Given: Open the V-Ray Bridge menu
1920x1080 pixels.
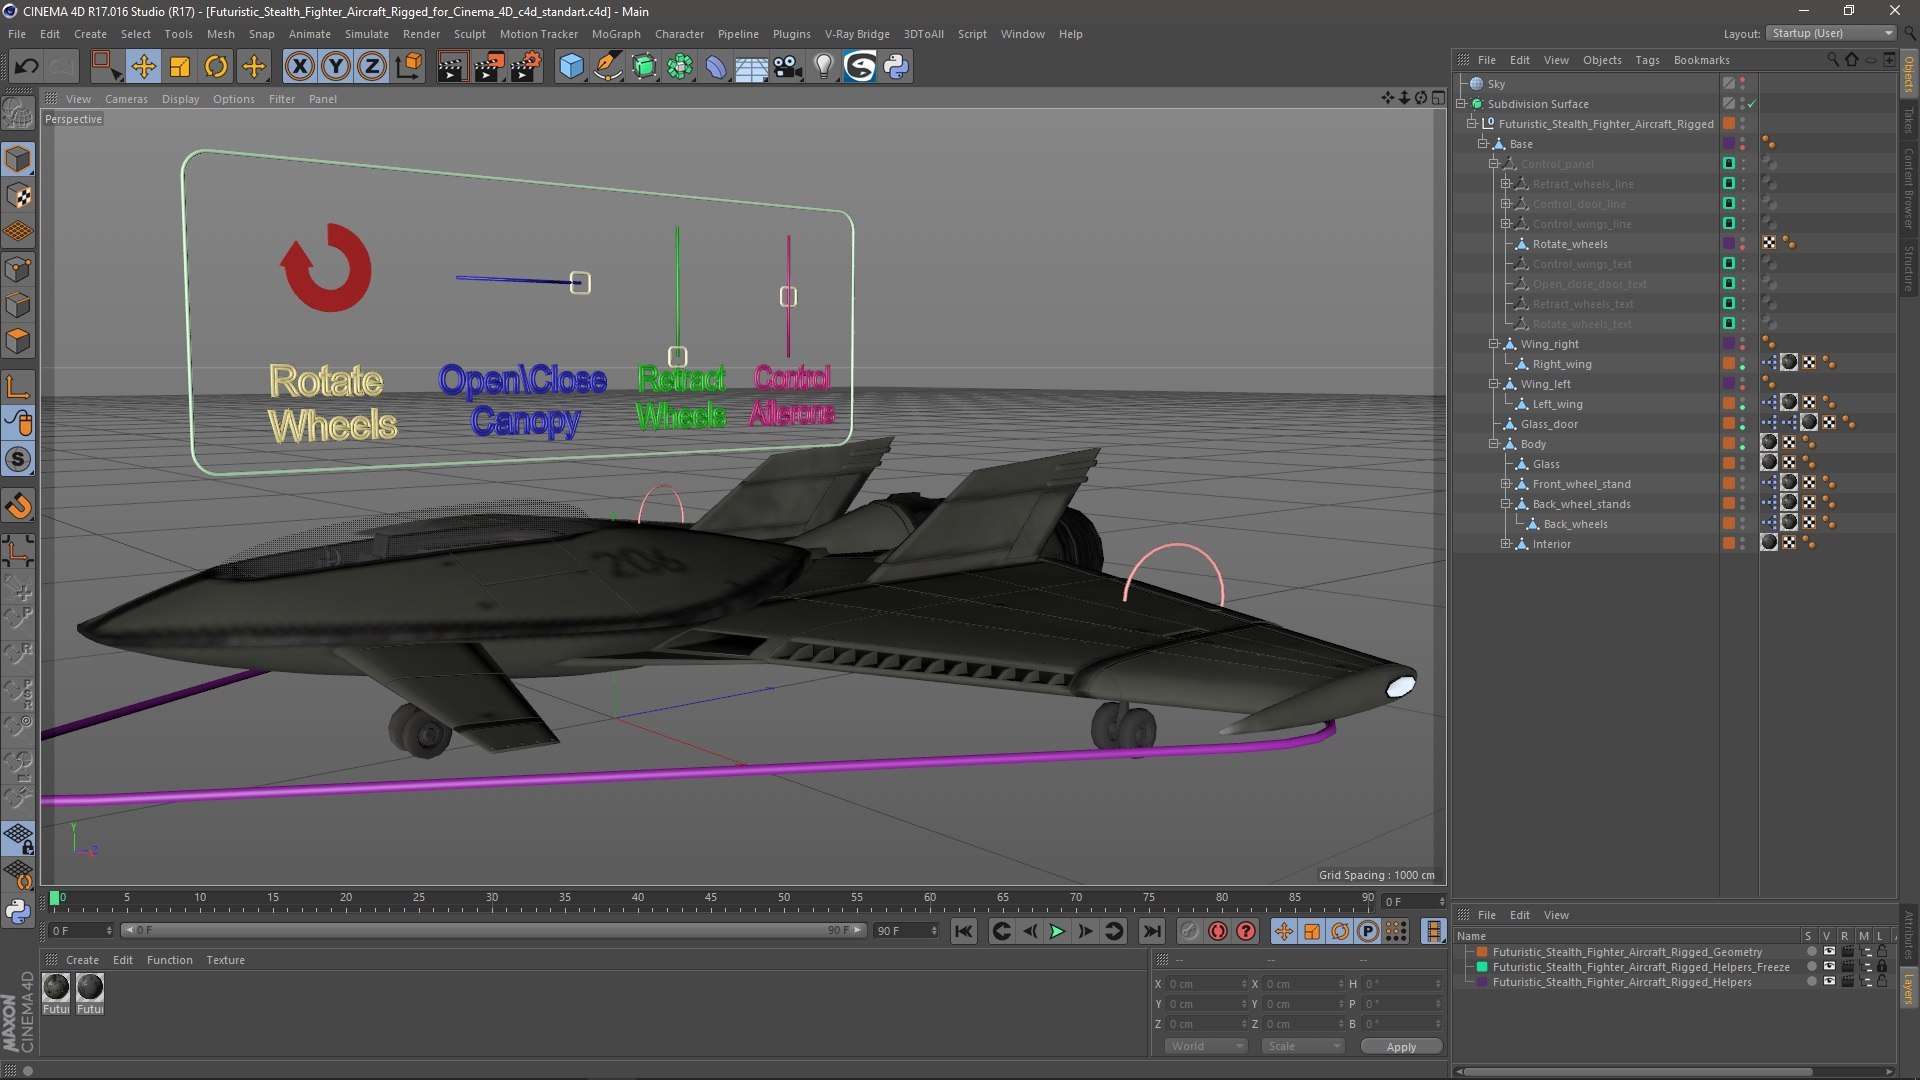Looking at the screenshot, I should [x=857, y=34].
